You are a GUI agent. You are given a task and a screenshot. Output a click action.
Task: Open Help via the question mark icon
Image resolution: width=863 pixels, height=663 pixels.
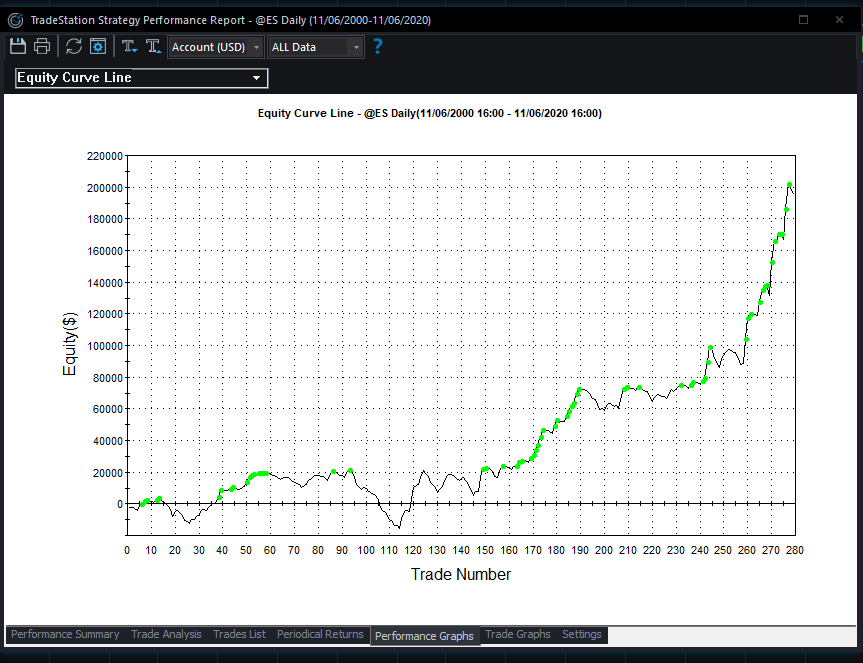point(377,45)
